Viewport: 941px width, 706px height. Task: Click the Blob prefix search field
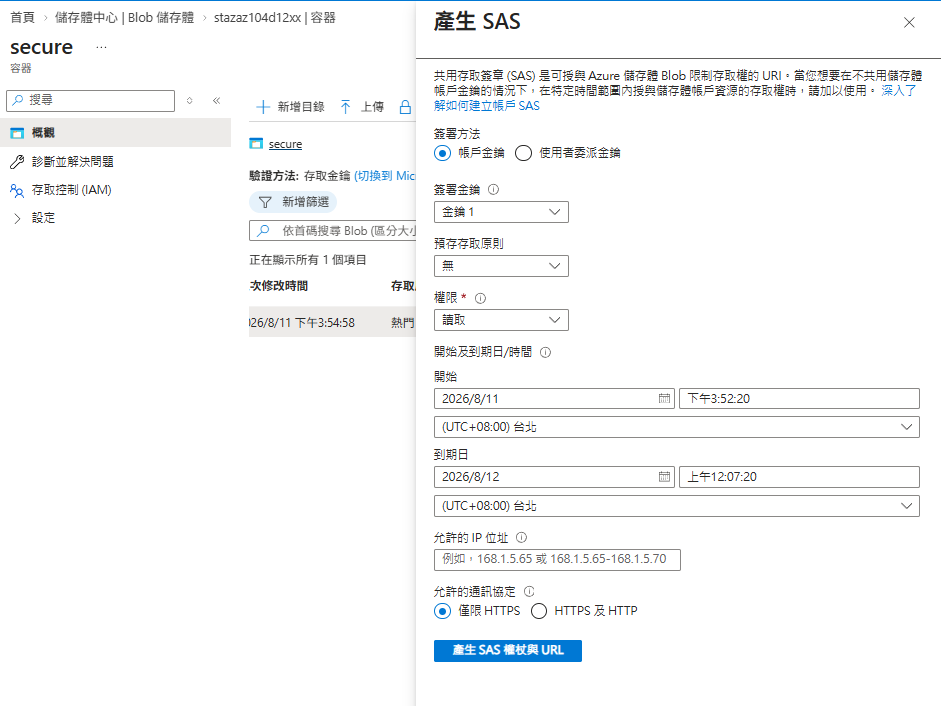click(x=333, y=231)
